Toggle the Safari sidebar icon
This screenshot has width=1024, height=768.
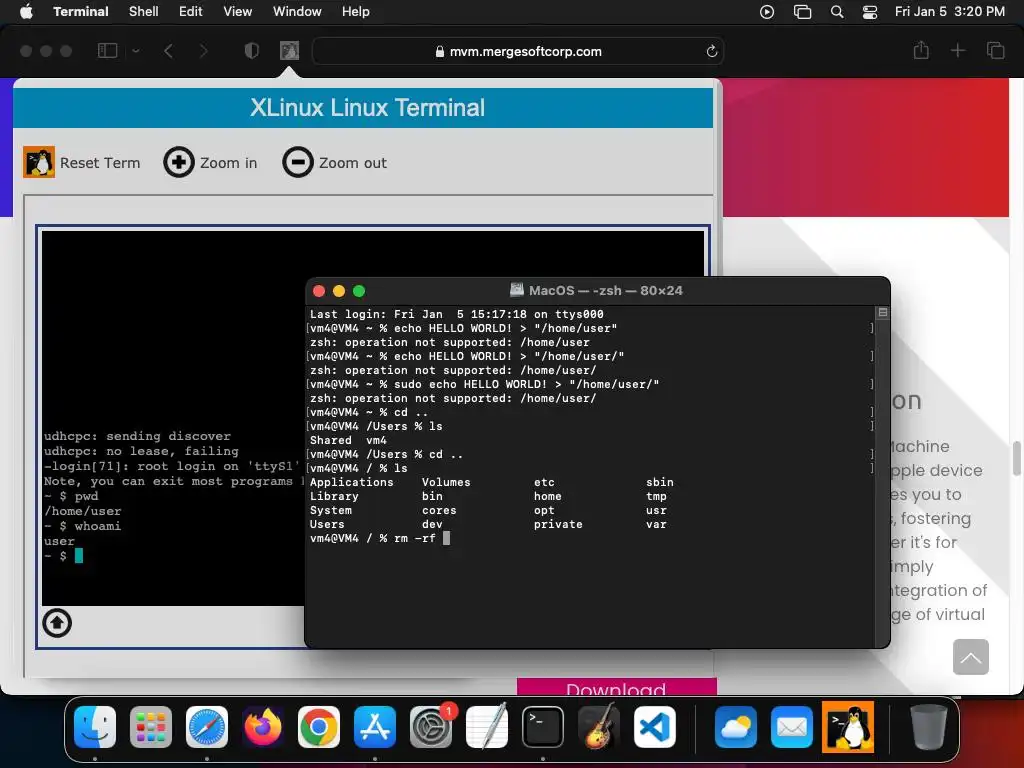[107, 50]
